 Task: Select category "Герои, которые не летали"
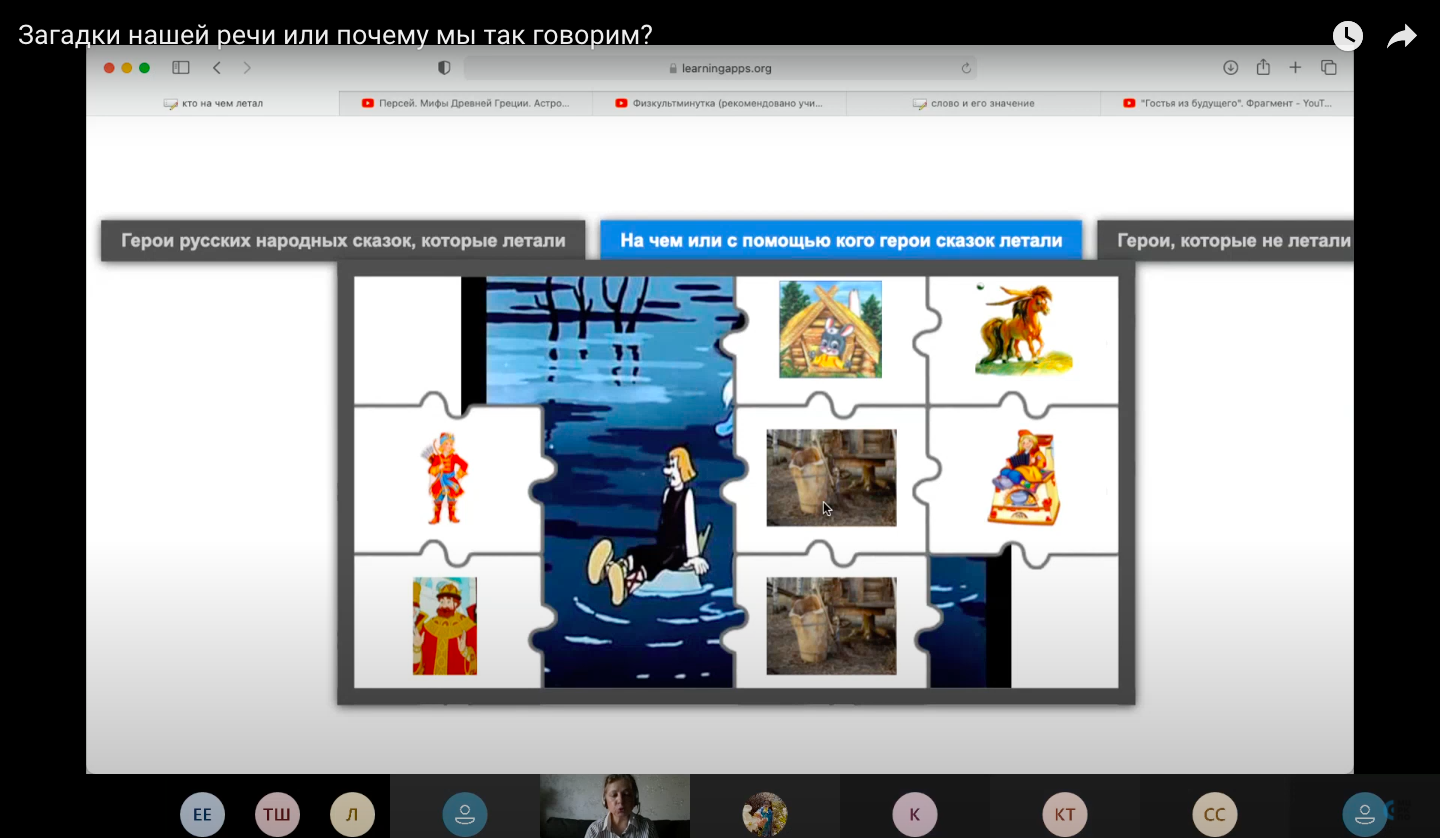[x=1226, y=241]
